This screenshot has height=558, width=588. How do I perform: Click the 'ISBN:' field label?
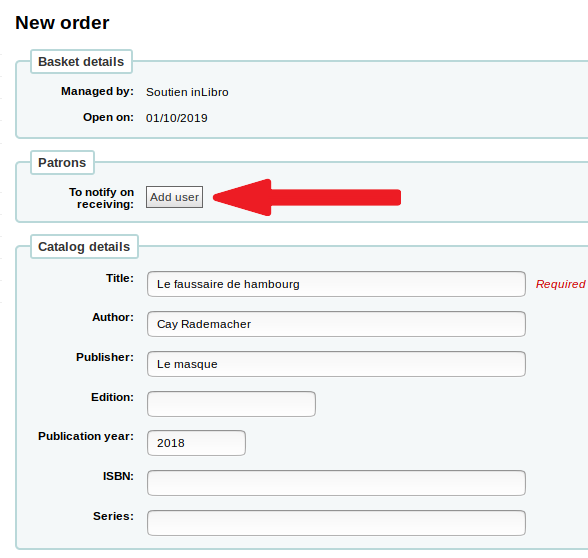click(x=118, y=476)
